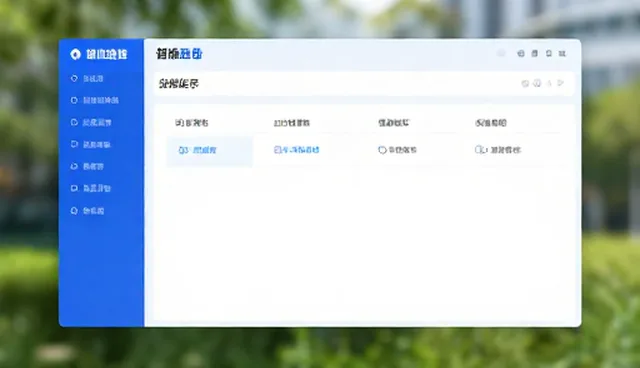Open the sixth blue sidebar menu item
The width and height of the screenshot is (640, 368).
click(91, 188)
